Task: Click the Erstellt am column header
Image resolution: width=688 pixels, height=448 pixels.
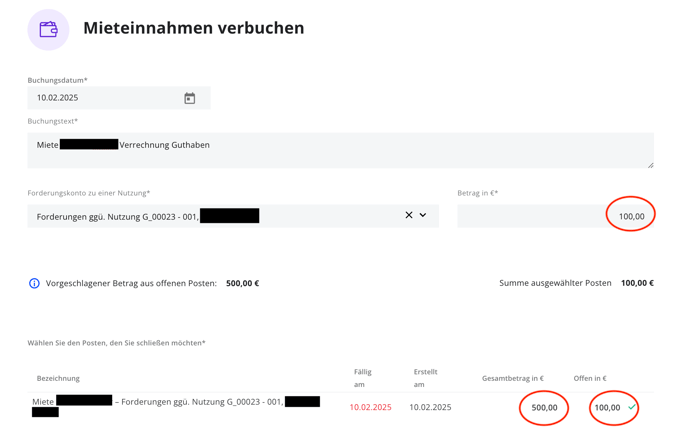Action: pyautogui.click(x=425, y=378)
